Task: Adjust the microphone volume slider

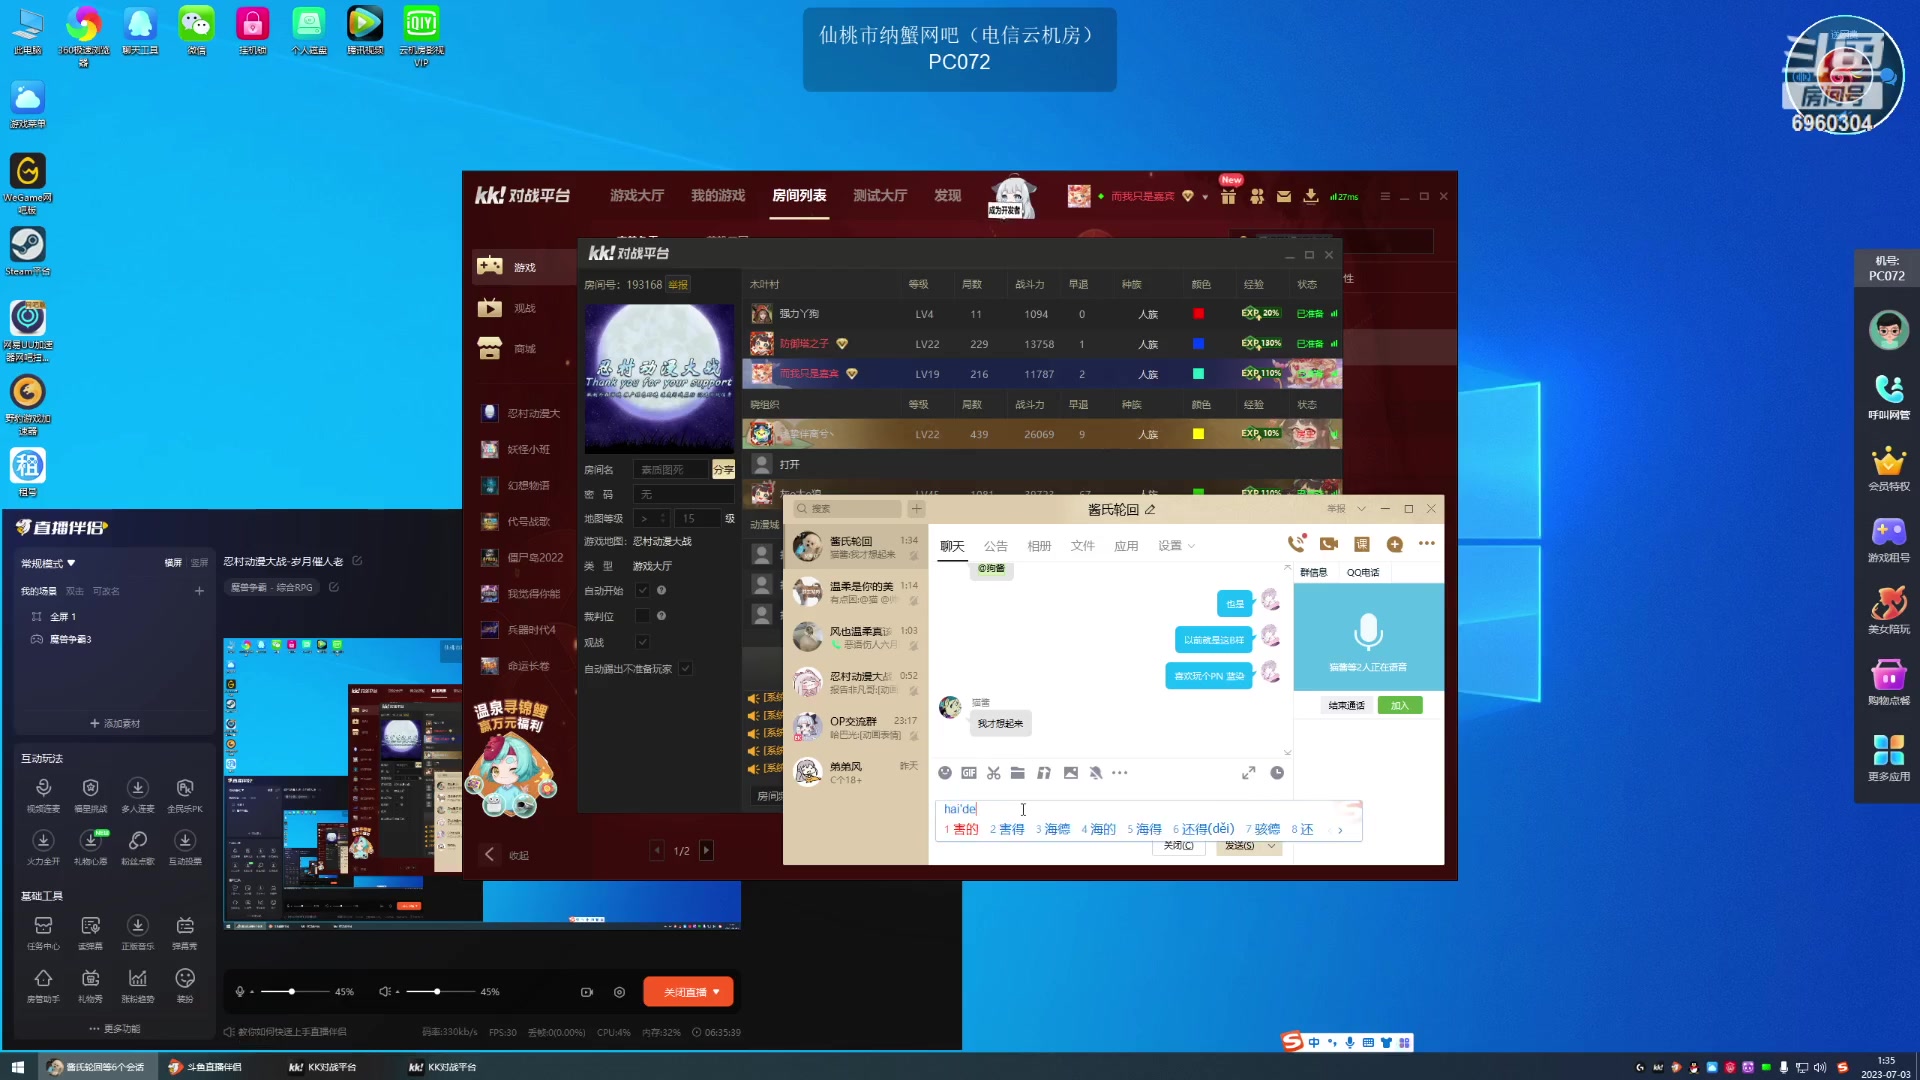Action: (293, 992)
